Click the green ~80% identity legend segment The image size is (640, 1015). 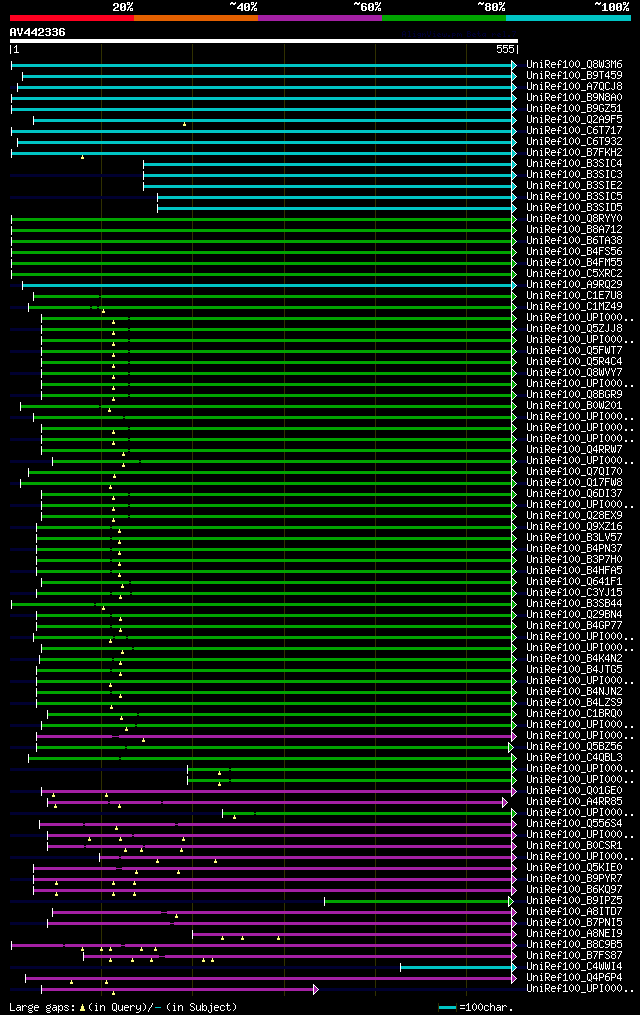coord(445,18)
